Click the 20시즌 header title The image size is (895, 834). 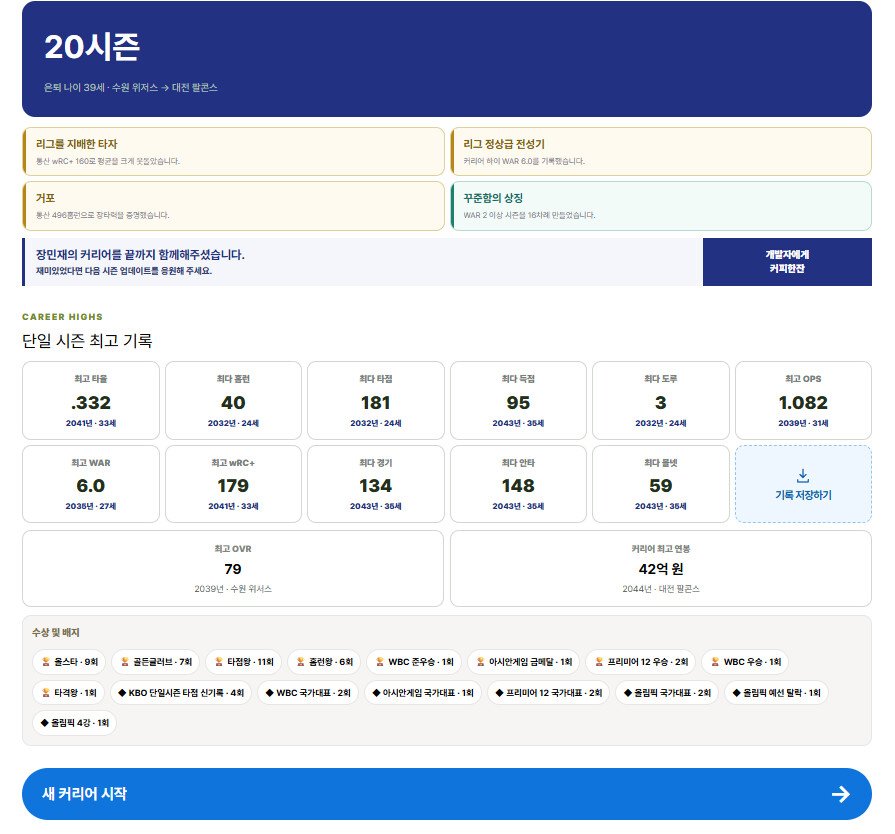pos(92,47)
